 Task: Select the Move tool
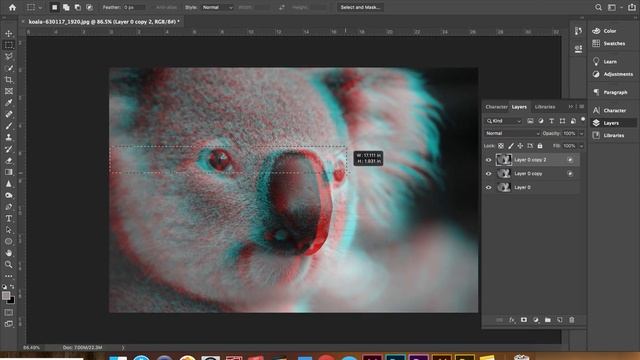[x=9, y=33]
